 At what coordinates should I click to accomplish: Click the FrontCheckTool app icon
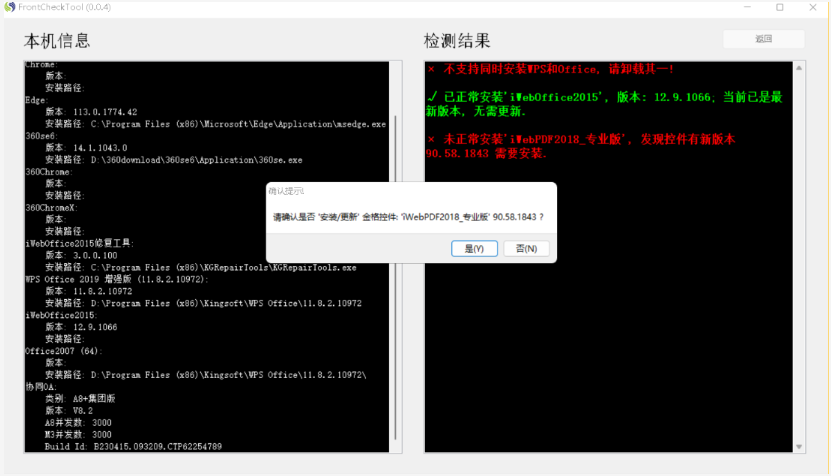pos(10,7)
